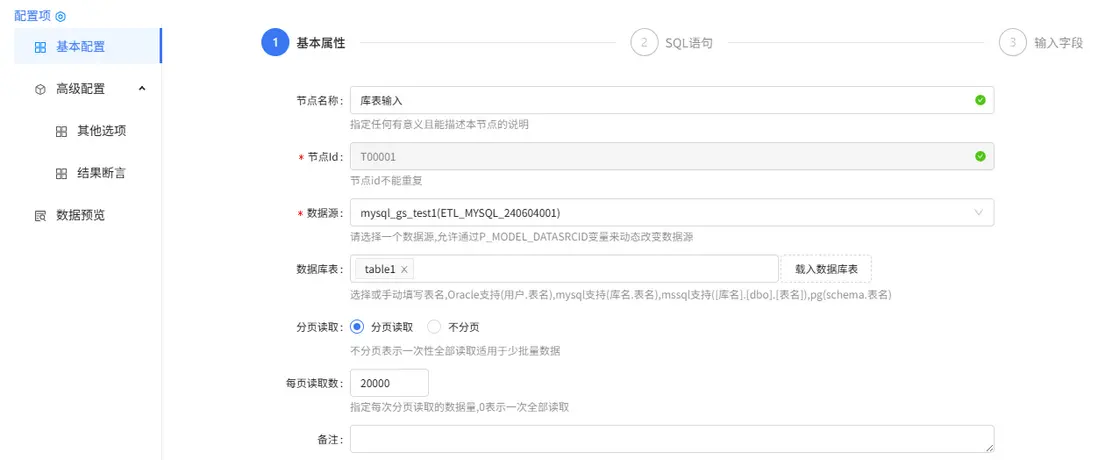Image resolution: width=1098 pixels, height=460 pixels.
Task: Collapse the 高级配置 menu with its chevron
Action: click(x=142, y=88)
